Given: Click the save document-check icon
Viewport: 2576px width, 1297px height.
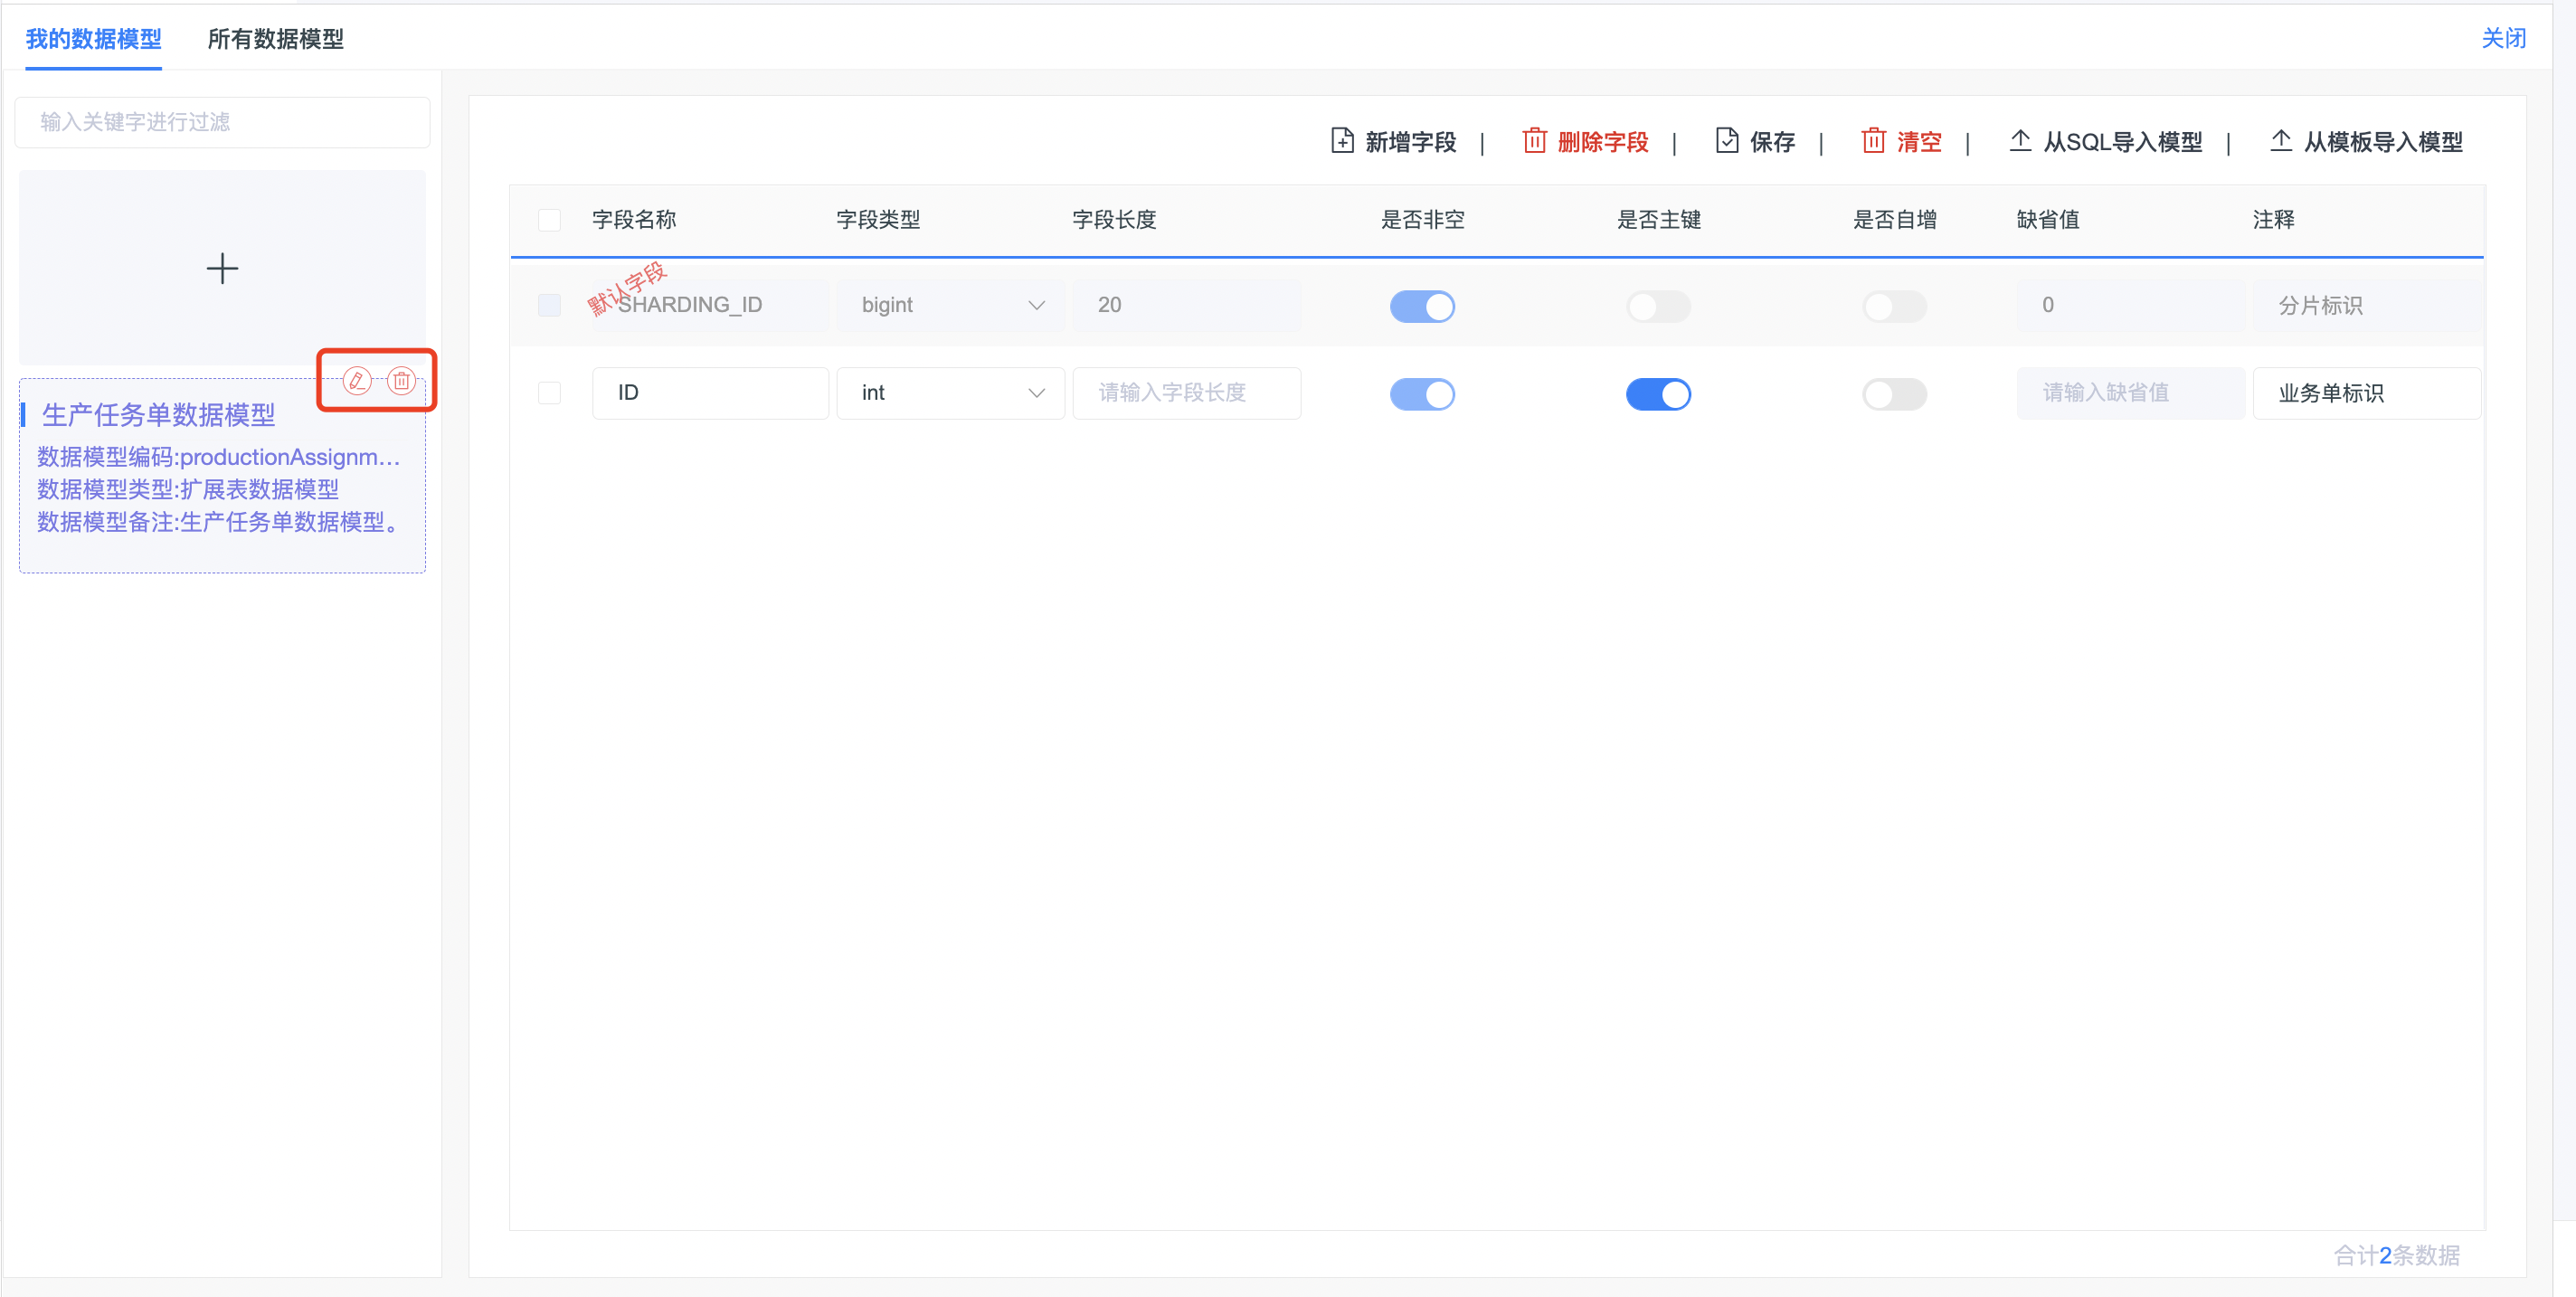Looking at the screenshot, I should click(x=1727, y=141).
